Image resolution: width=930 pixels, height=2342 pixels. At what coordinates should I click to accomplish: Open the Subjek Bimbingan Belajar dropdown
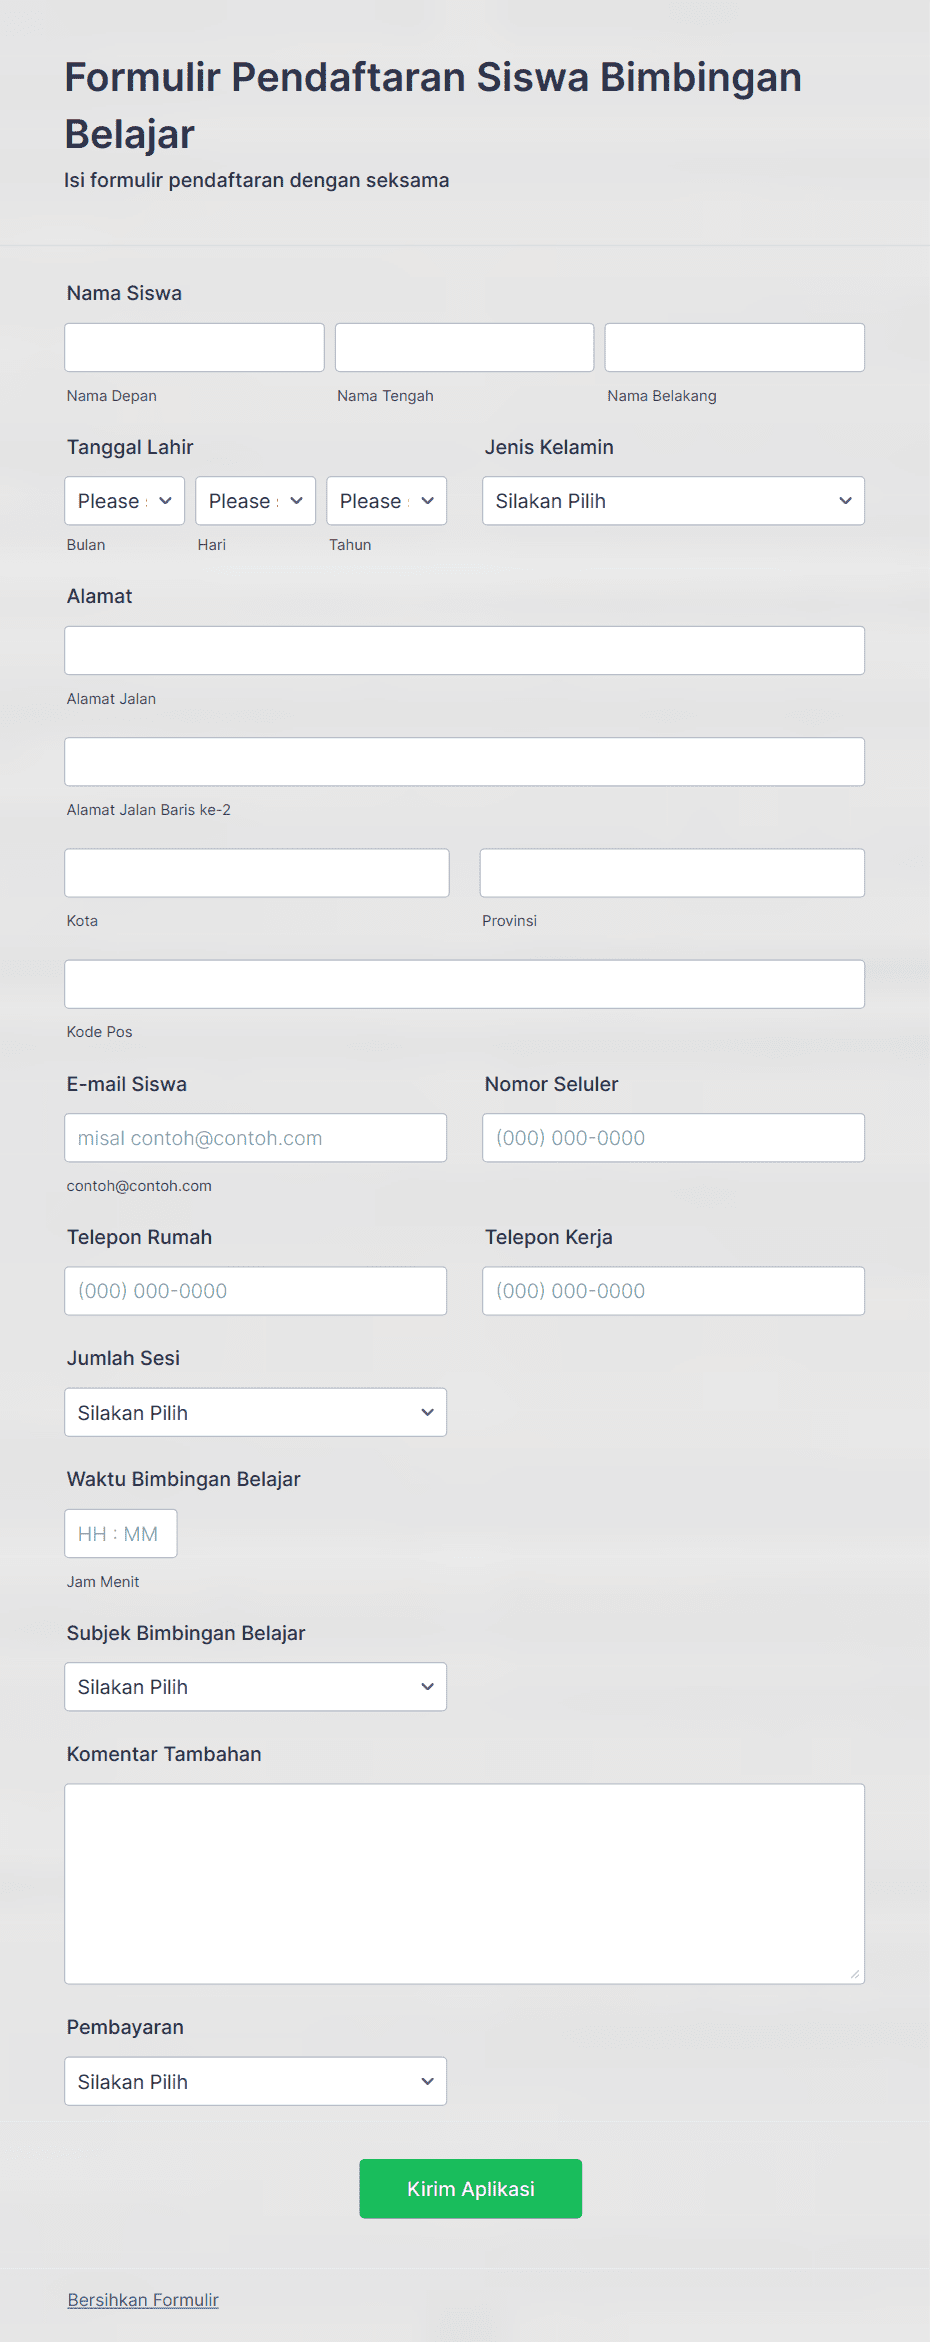click(255, 1686)
